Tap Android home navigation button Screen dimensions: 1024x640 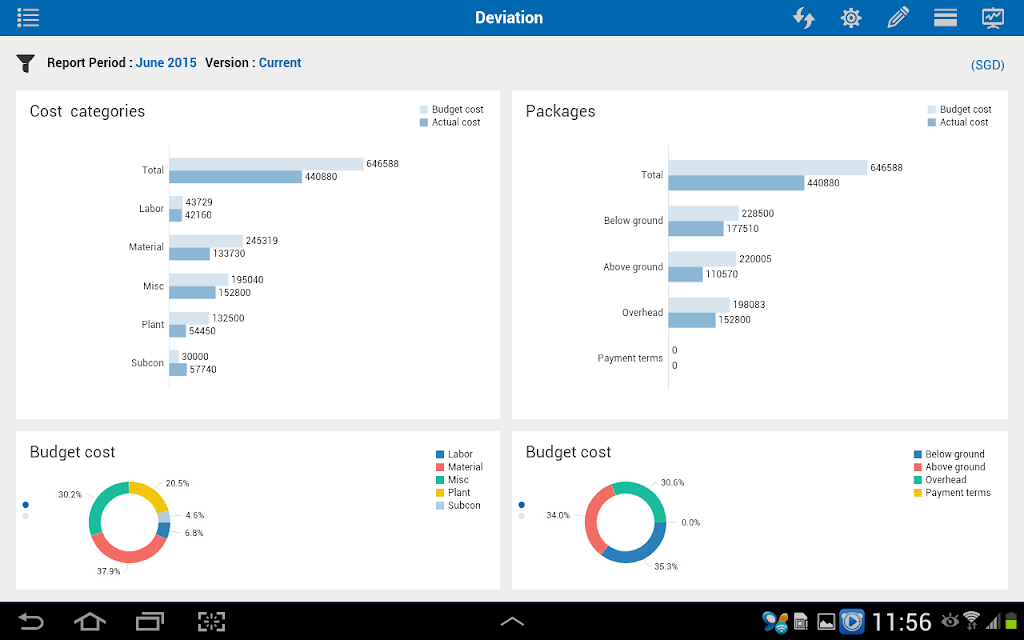pyautogui.click(x=89, y=621)
